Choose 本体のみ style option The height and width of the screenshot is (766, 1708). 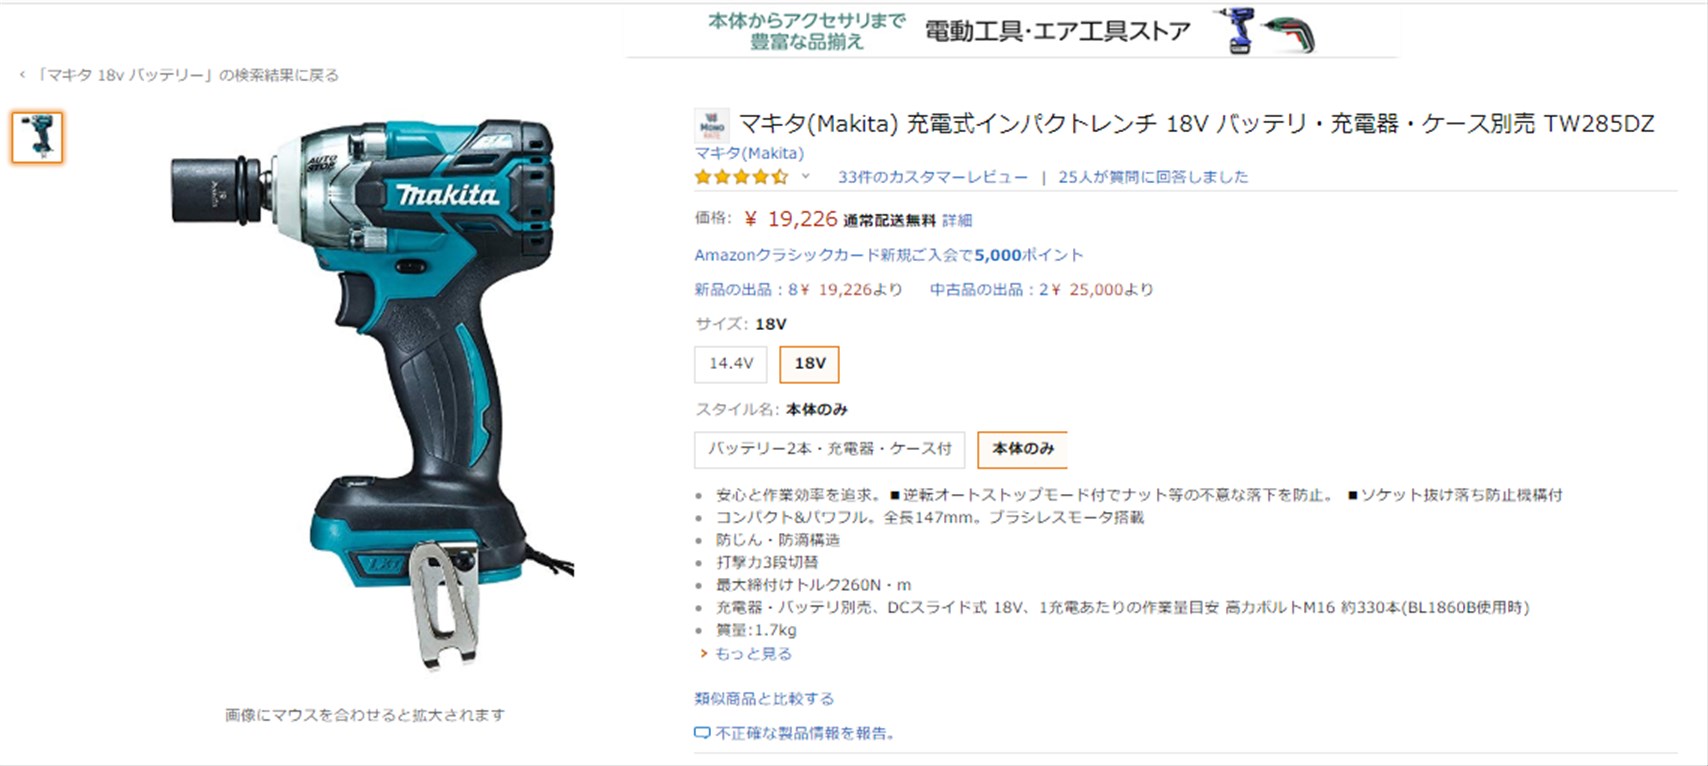point(1022,449)
